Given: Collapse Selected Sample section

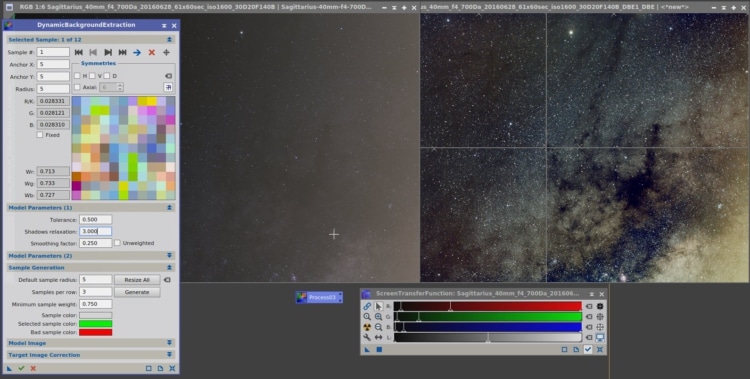Looking at the screenshot, I should point(169,40).
